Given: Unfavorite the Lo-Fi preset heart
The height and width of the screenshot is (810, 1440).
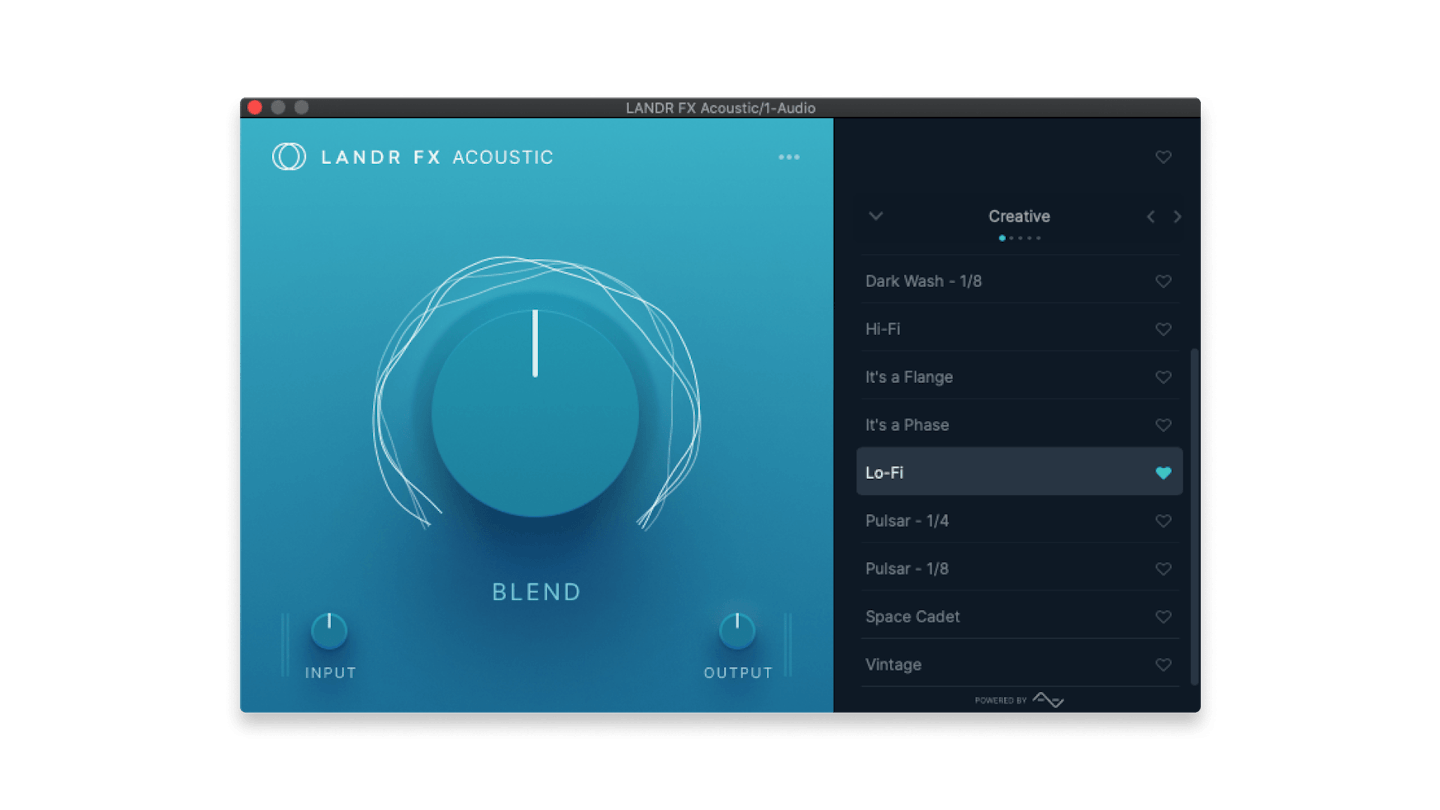Looking at the screenshot, I should click(1163, 473).
